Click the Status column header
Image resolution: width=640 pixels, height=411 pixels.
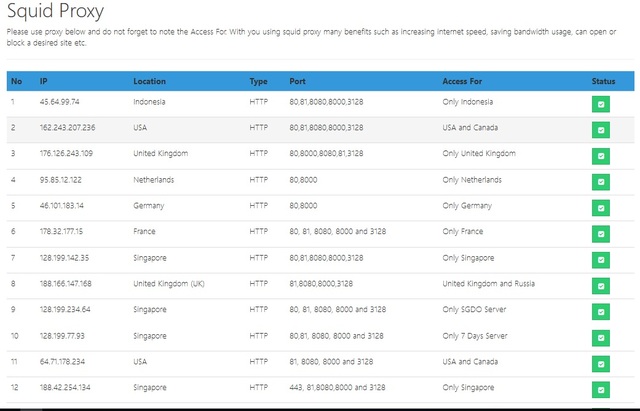(603, 81)
